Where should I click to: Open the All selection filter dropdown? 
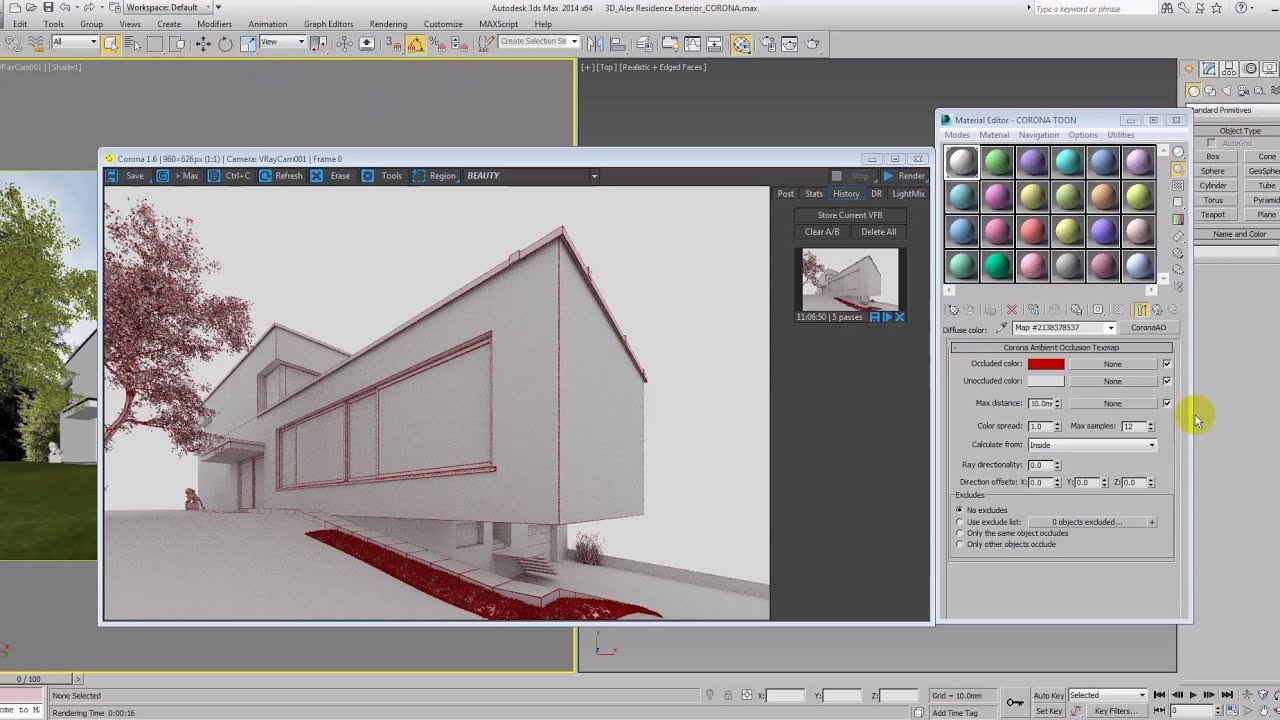click(74, 42)
